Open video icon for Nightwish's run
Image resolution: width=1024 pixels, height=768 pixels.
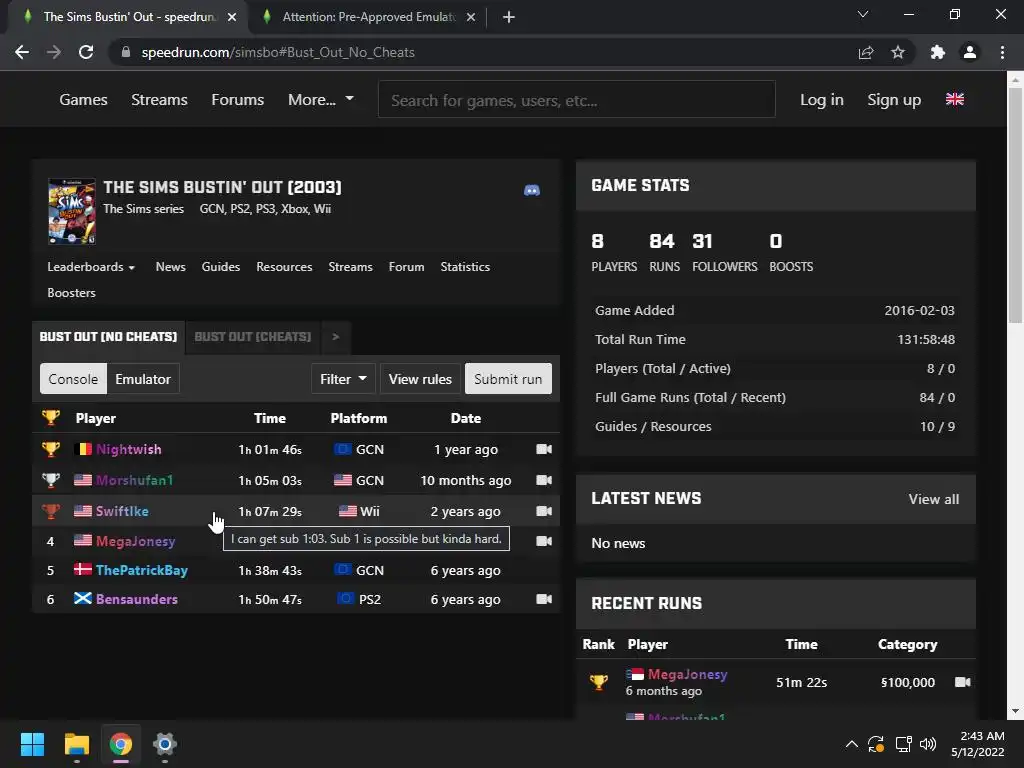click(x=544, y=449)
